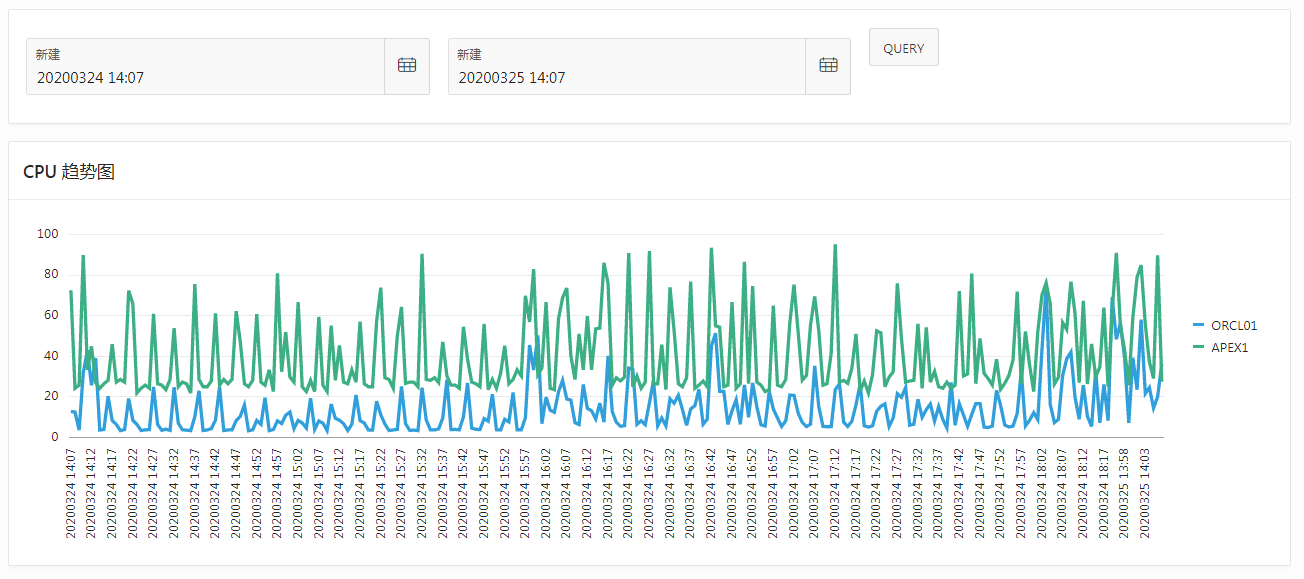
Task: Open the calendar picker for the end date
Action: [x=828, y=66]
